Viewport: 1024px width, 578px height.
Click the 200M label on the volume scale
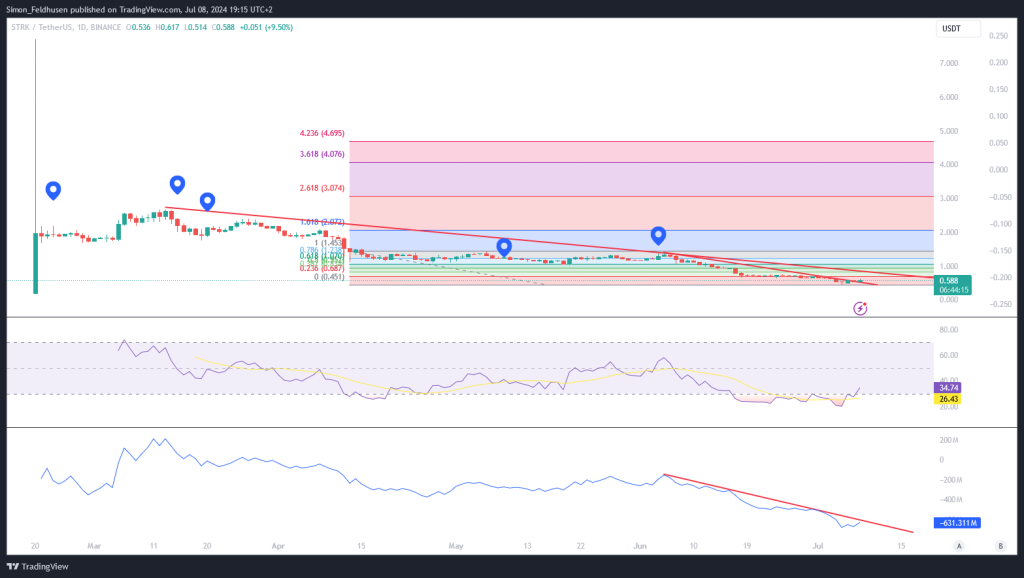(949, 440)
